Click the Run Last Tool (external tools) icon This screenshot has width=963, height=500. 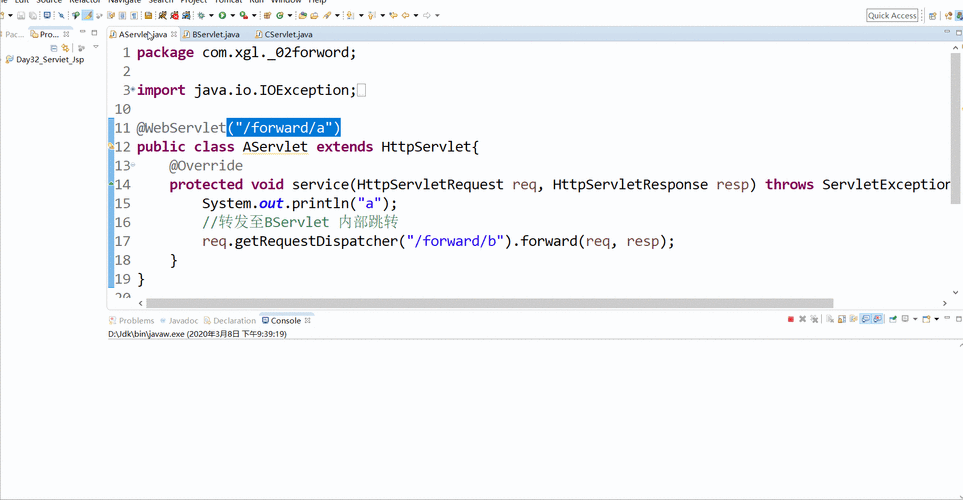244,15
